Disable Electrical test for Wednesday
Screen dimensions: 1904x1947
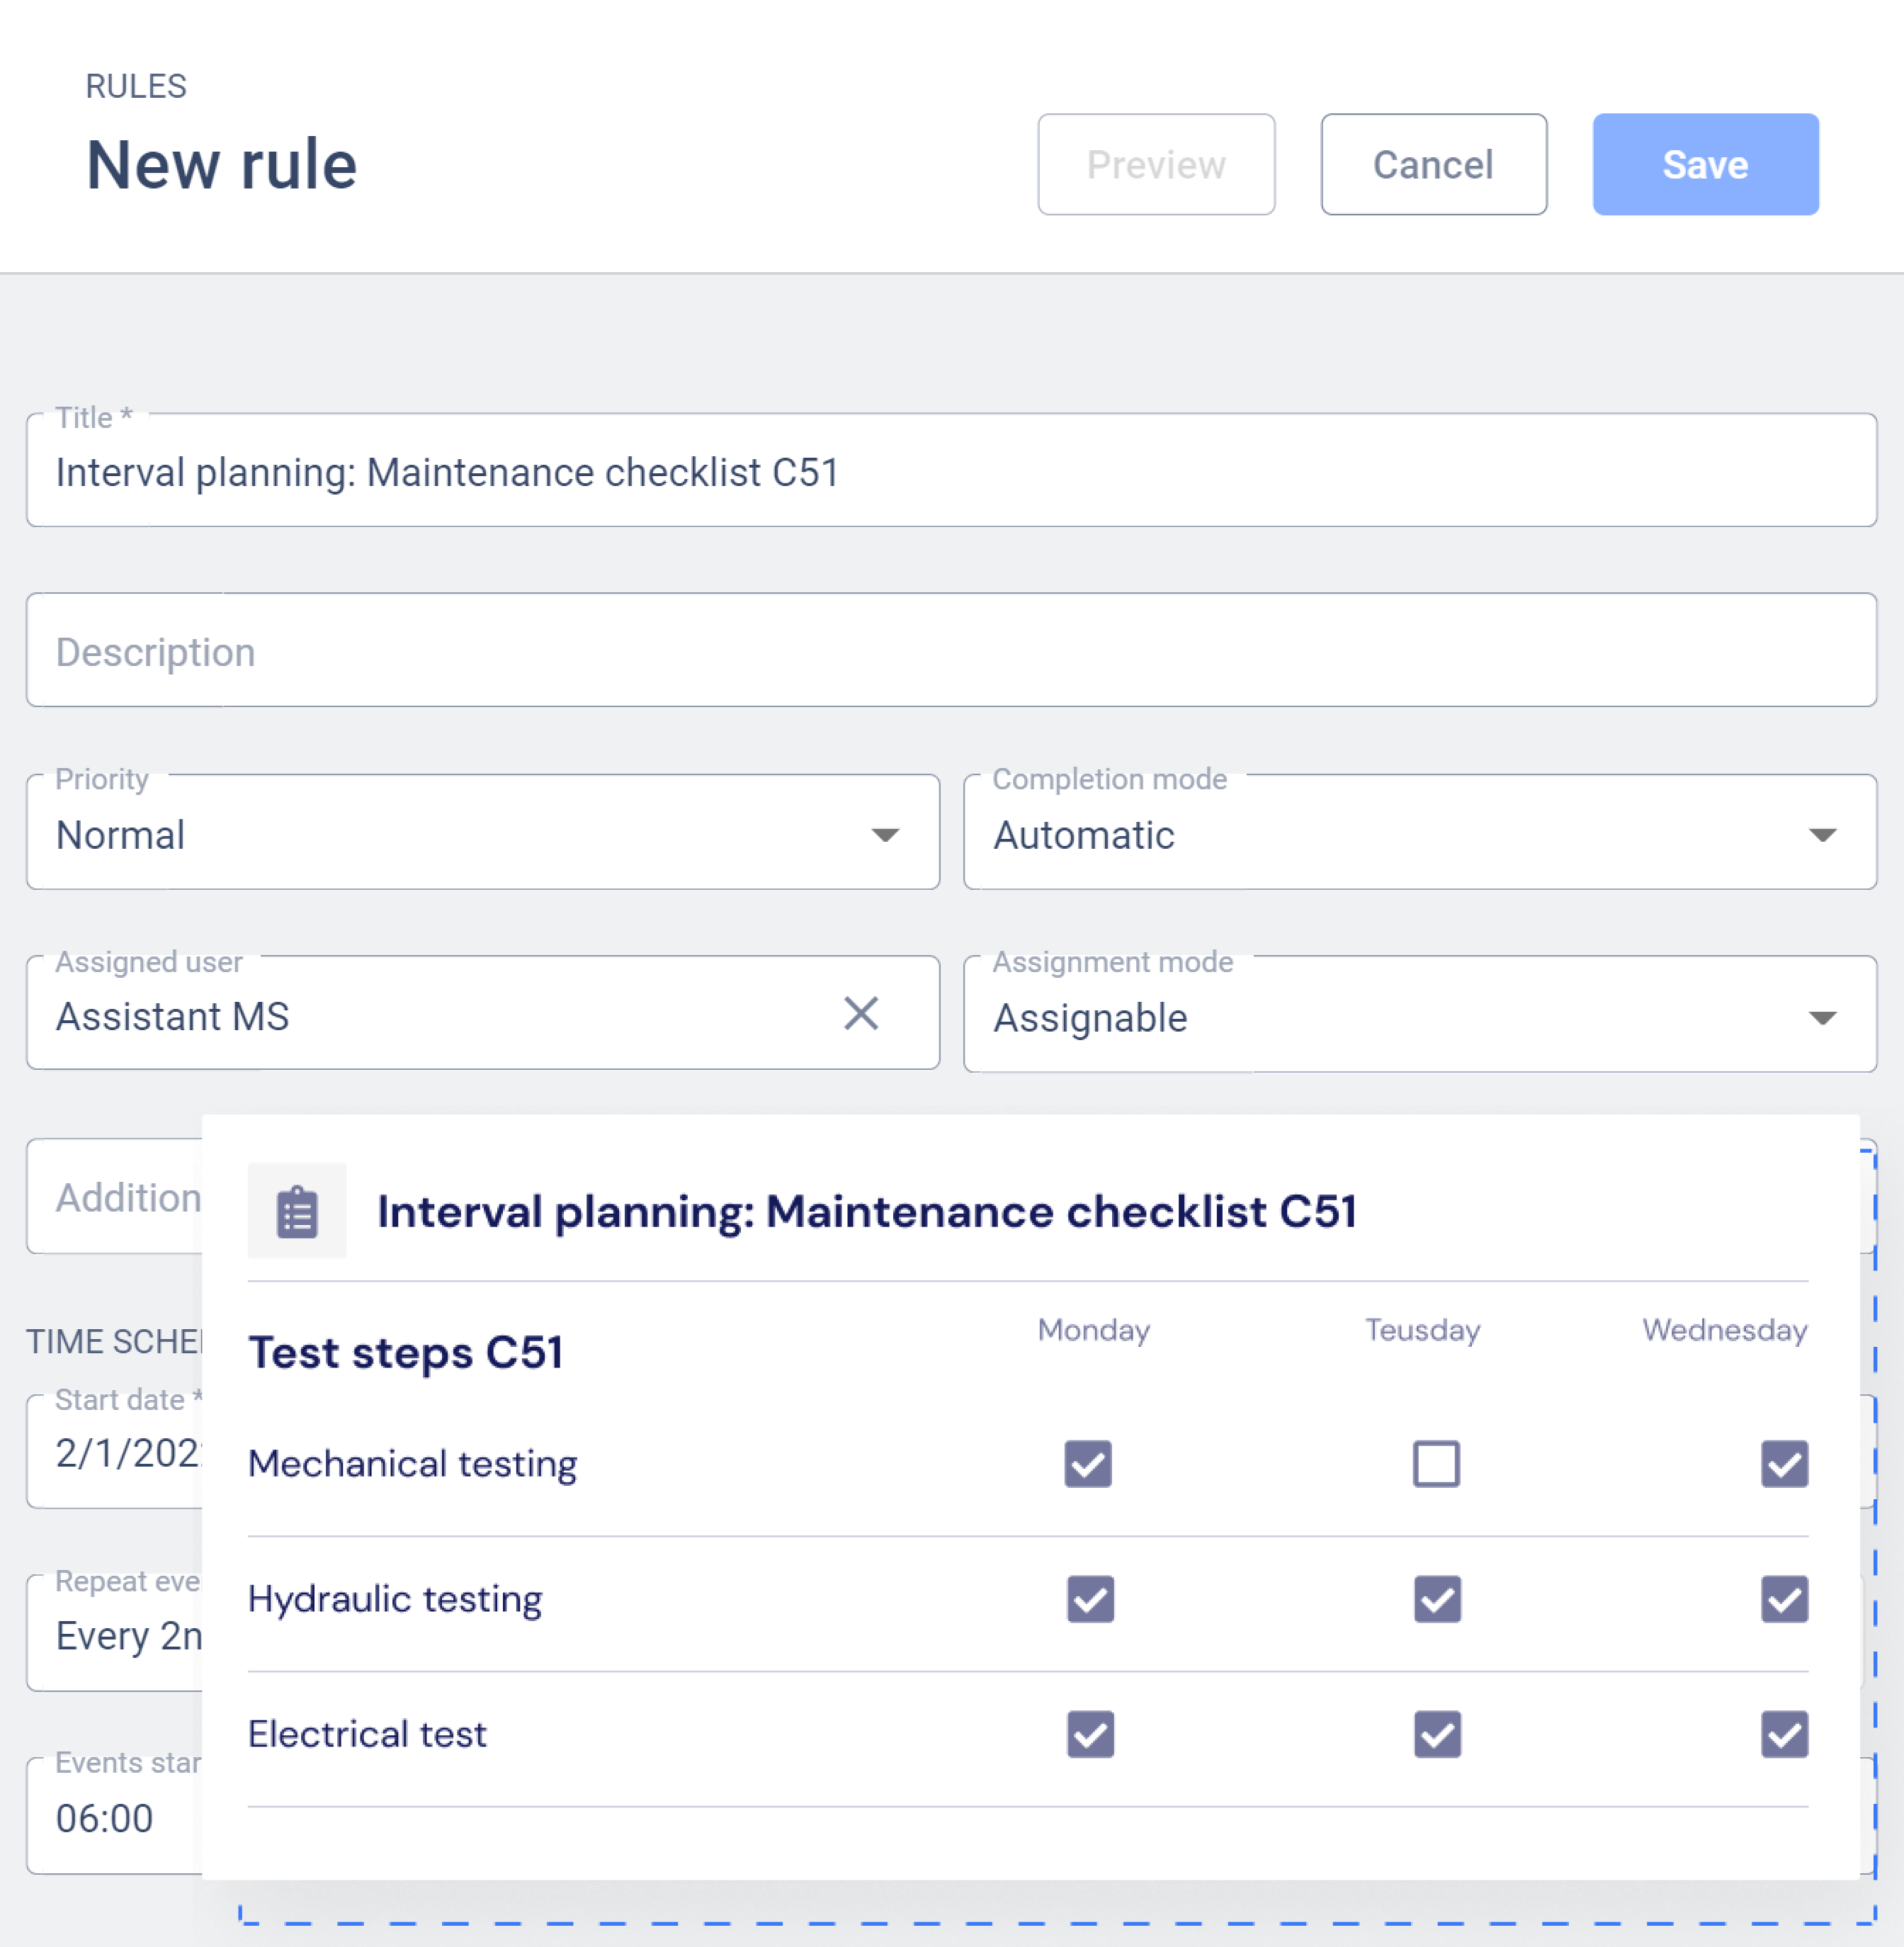click(1785, 1736)
